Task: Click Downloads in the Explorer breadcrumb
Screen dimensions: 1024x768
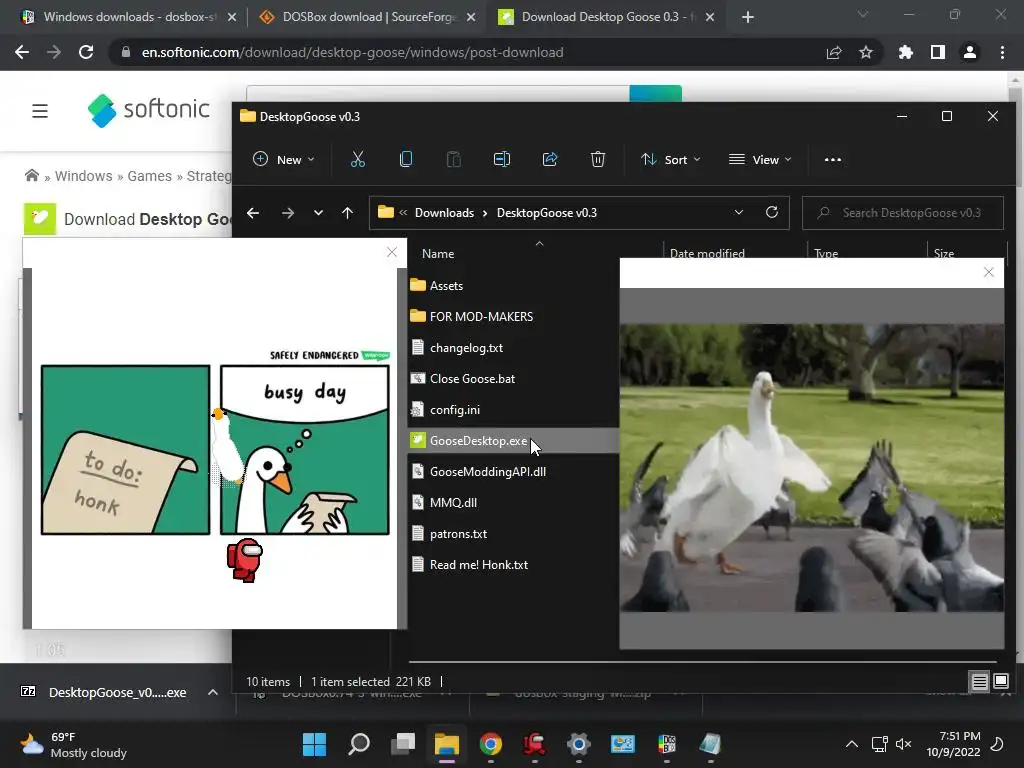Action: tap(444, 213)
